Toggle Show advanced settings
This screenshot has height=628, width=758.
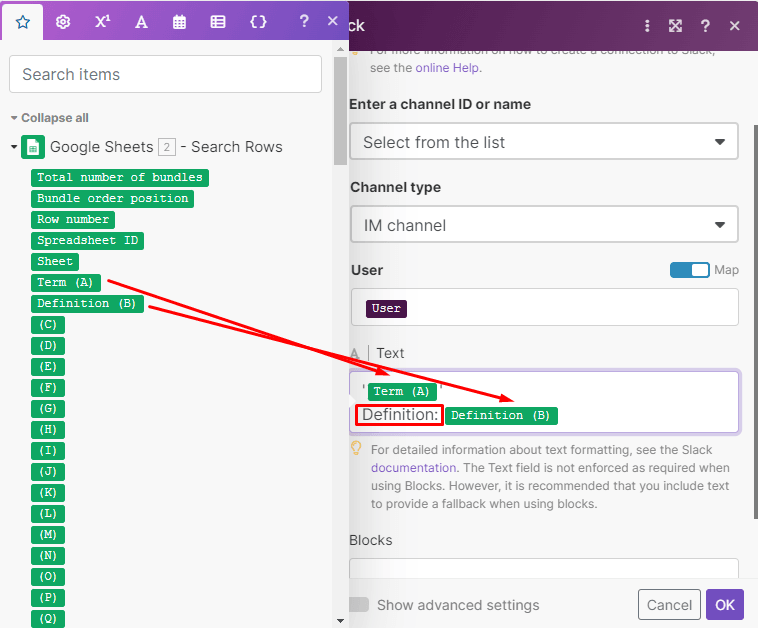tap(359, 605)
